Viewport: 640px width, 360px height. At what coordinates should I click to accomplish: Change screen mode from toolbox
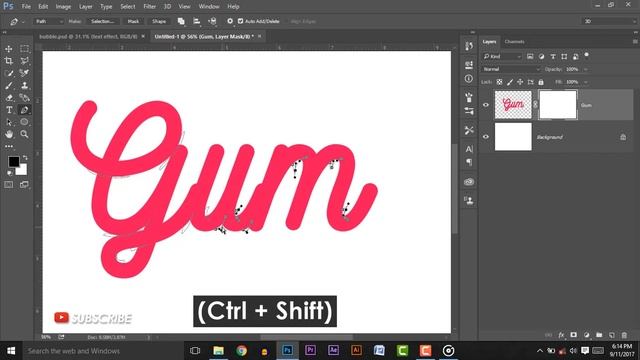pyautogui.click(x=24, y=185)
